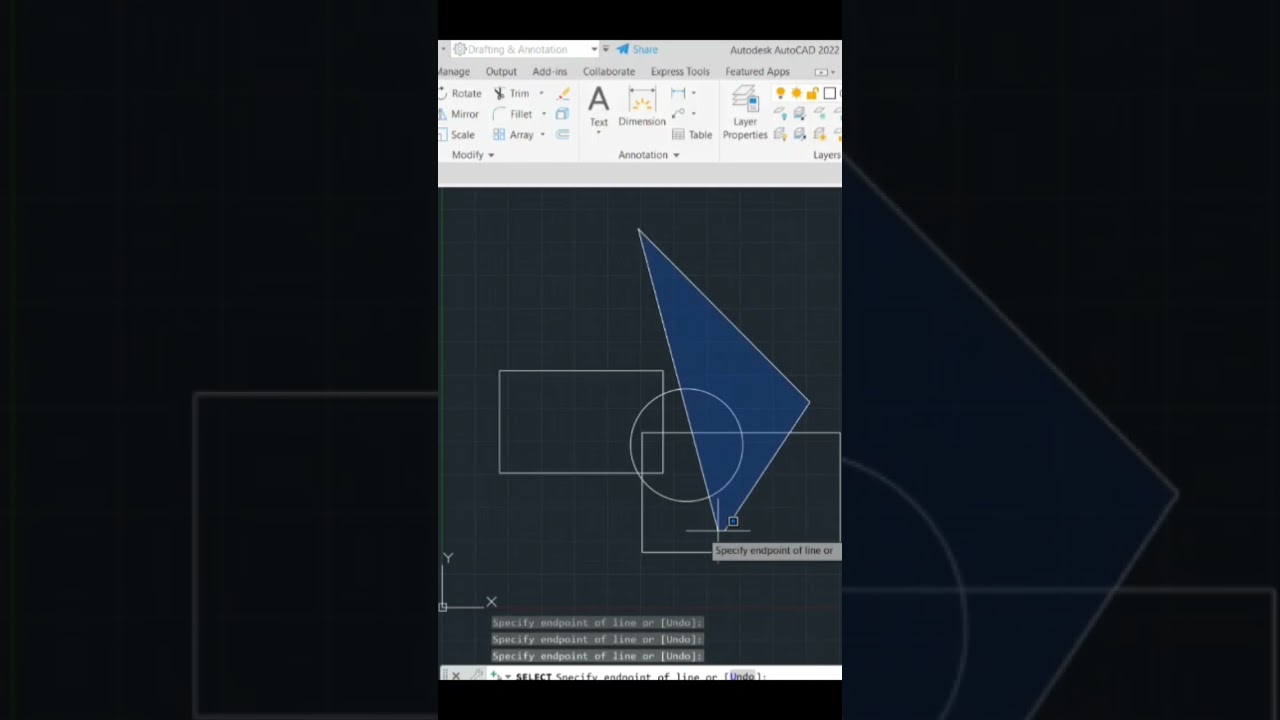Click the layer color white swatch
The width and height of the screenshot is (1280, 720).
click(829, 93)
